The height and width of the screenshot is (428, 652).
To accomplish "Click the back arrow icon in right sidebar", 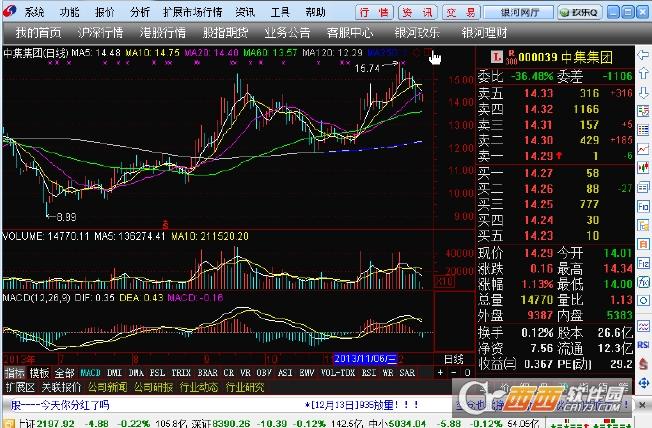I will pos(643,55).
